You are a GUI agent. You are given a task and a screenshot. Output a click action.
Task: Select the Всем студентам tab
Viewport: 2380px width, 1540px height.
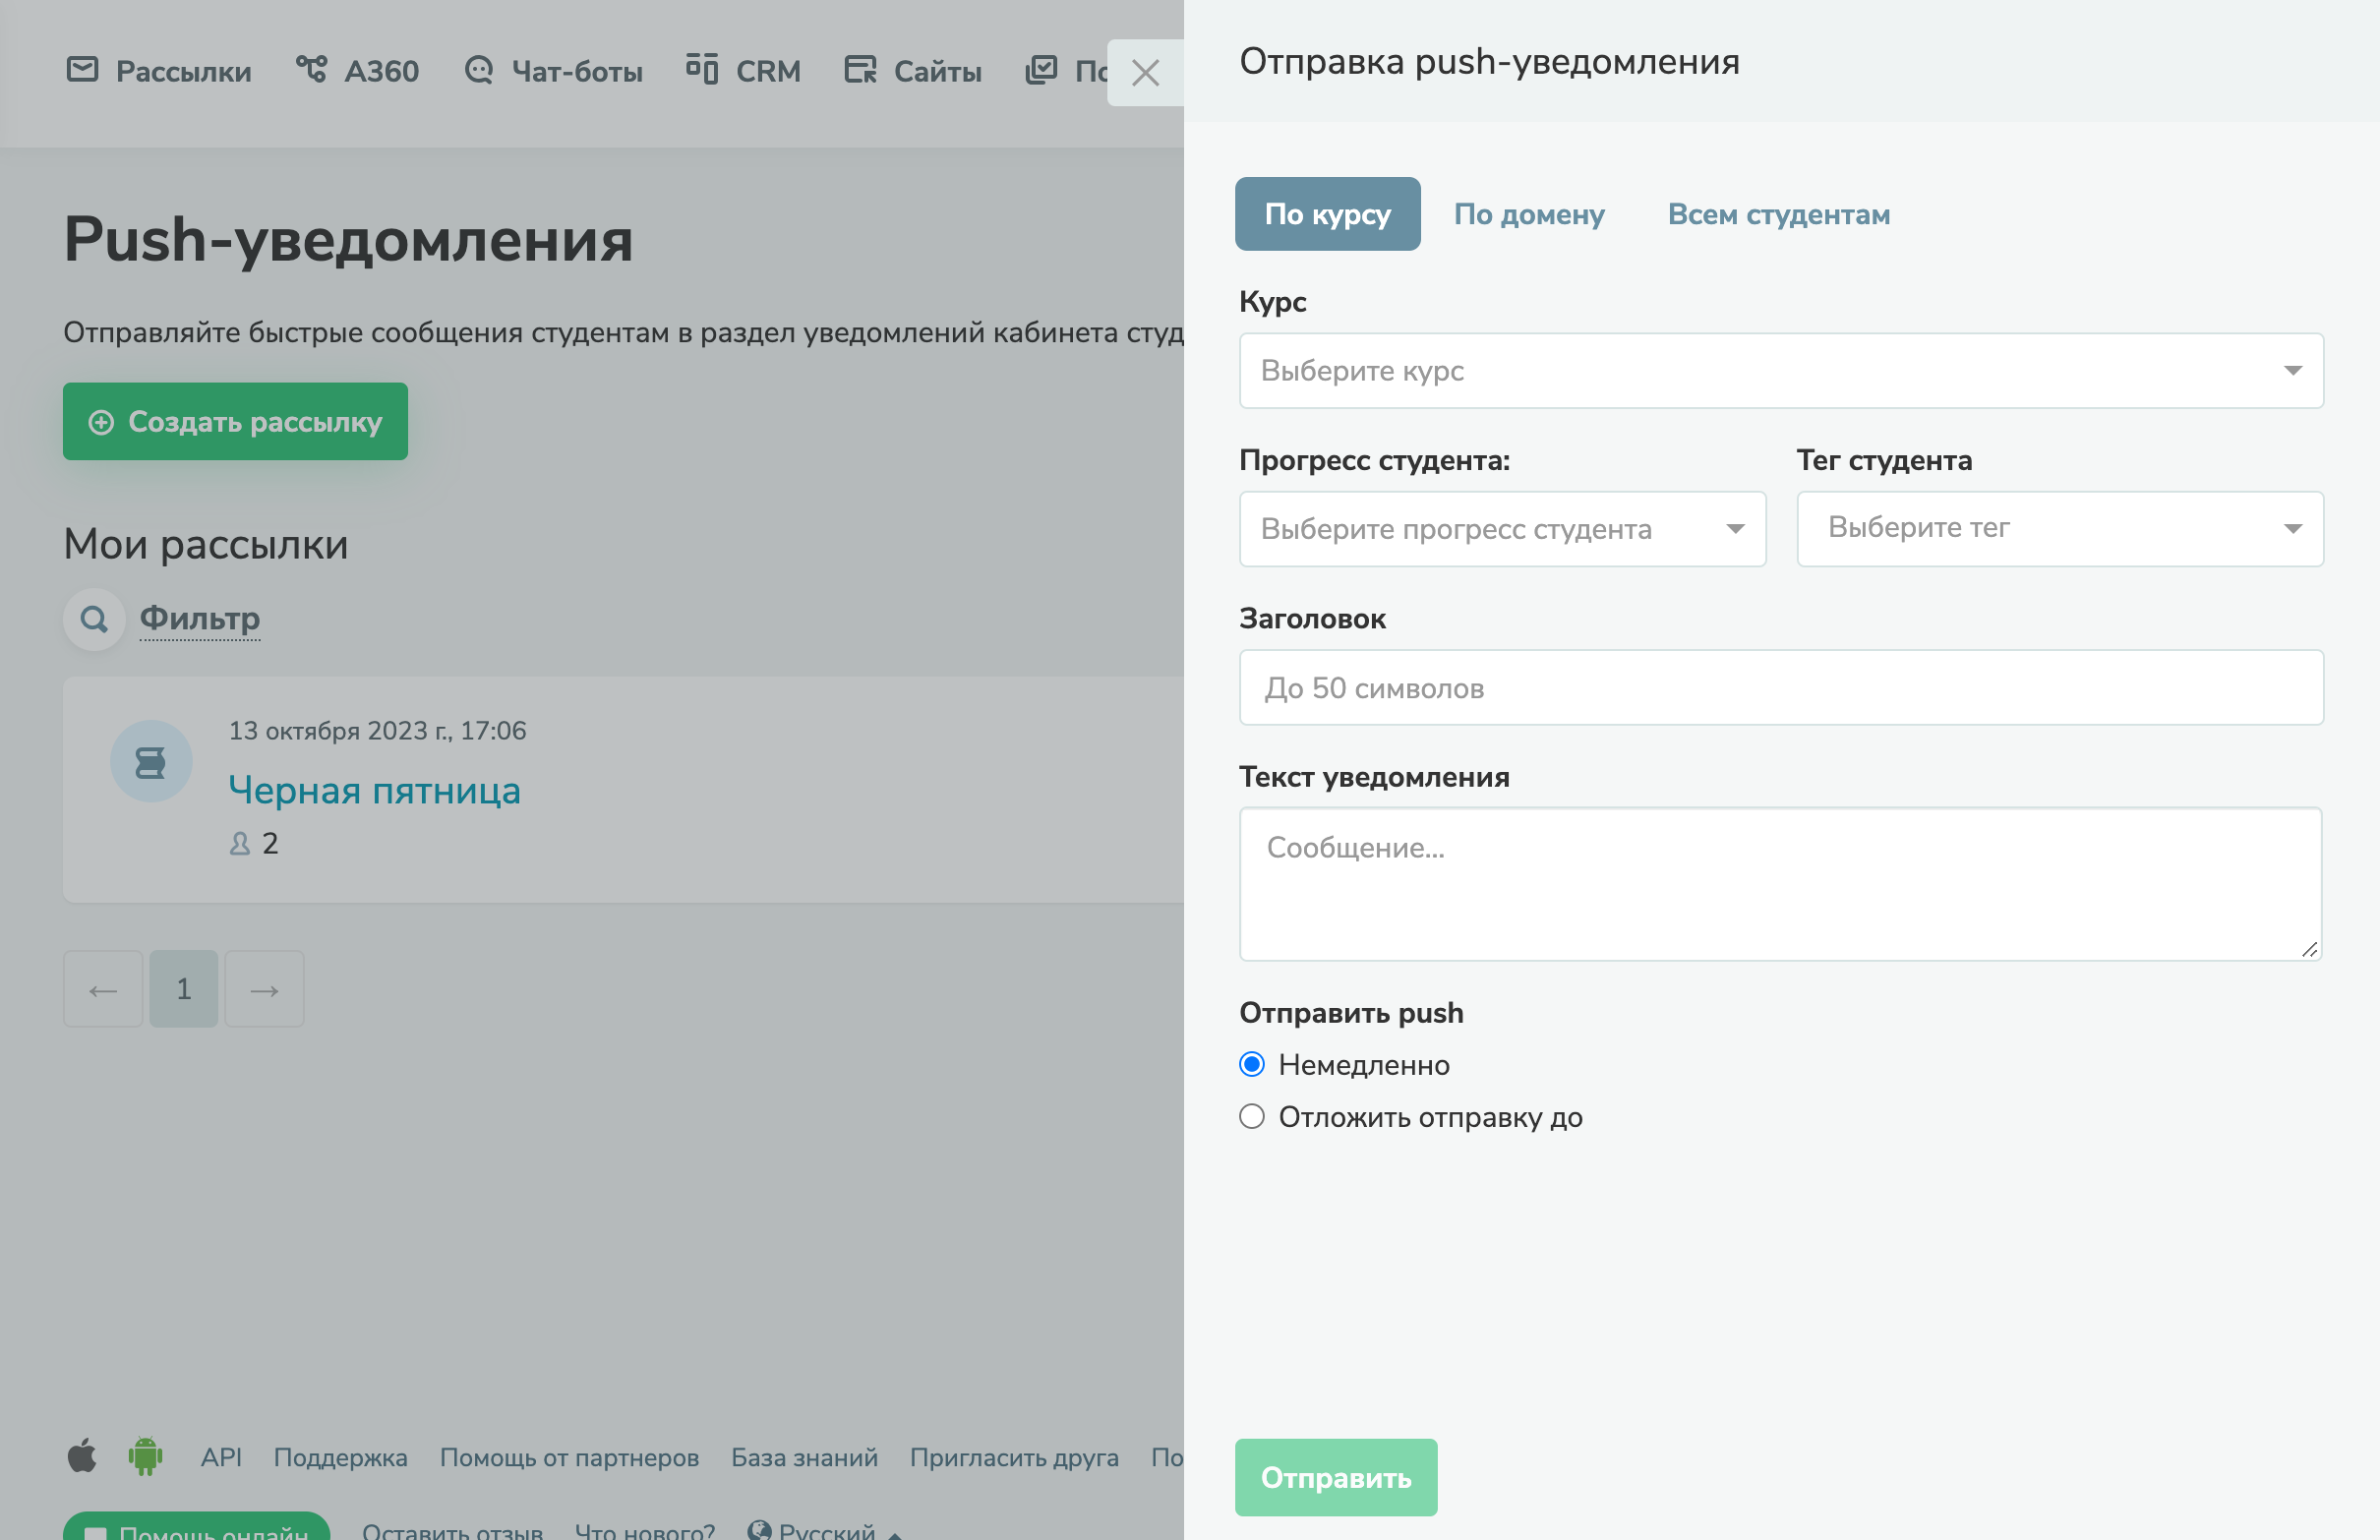(x=1779, y=214)
